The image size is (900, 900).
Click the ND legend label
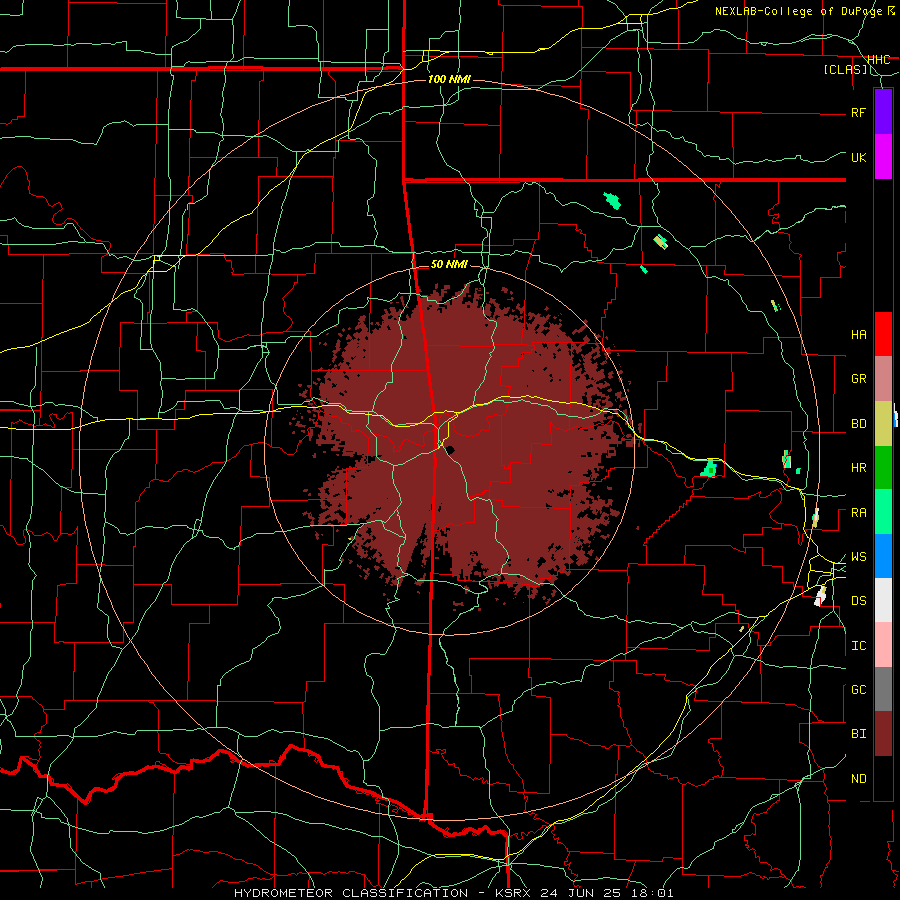click(858, 779)
